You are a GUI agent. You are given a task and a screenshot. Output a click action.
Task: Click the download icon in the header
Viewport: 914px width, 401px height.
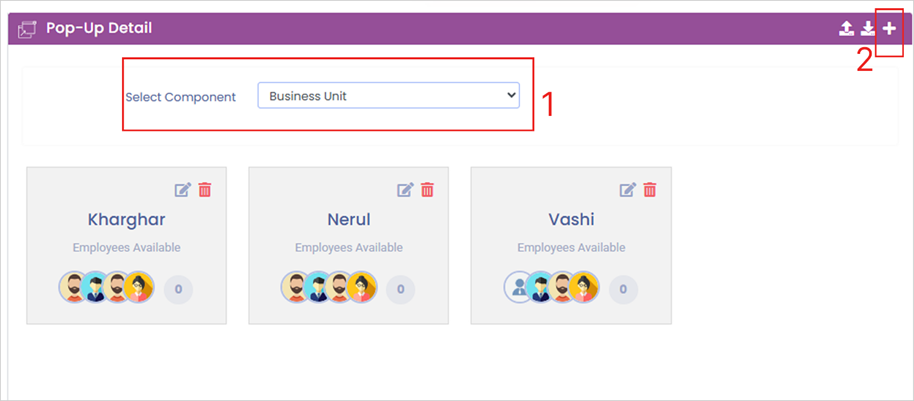(868, 29)
